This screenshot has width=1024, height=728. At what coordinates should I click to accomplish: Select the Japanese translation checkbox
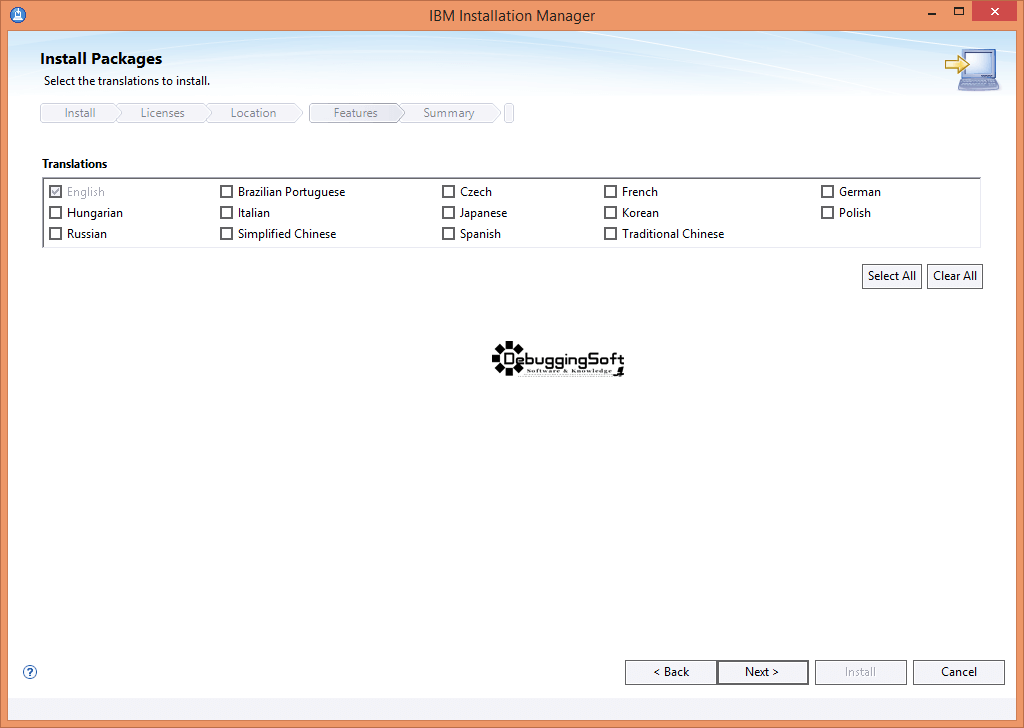tap(449, 213)
